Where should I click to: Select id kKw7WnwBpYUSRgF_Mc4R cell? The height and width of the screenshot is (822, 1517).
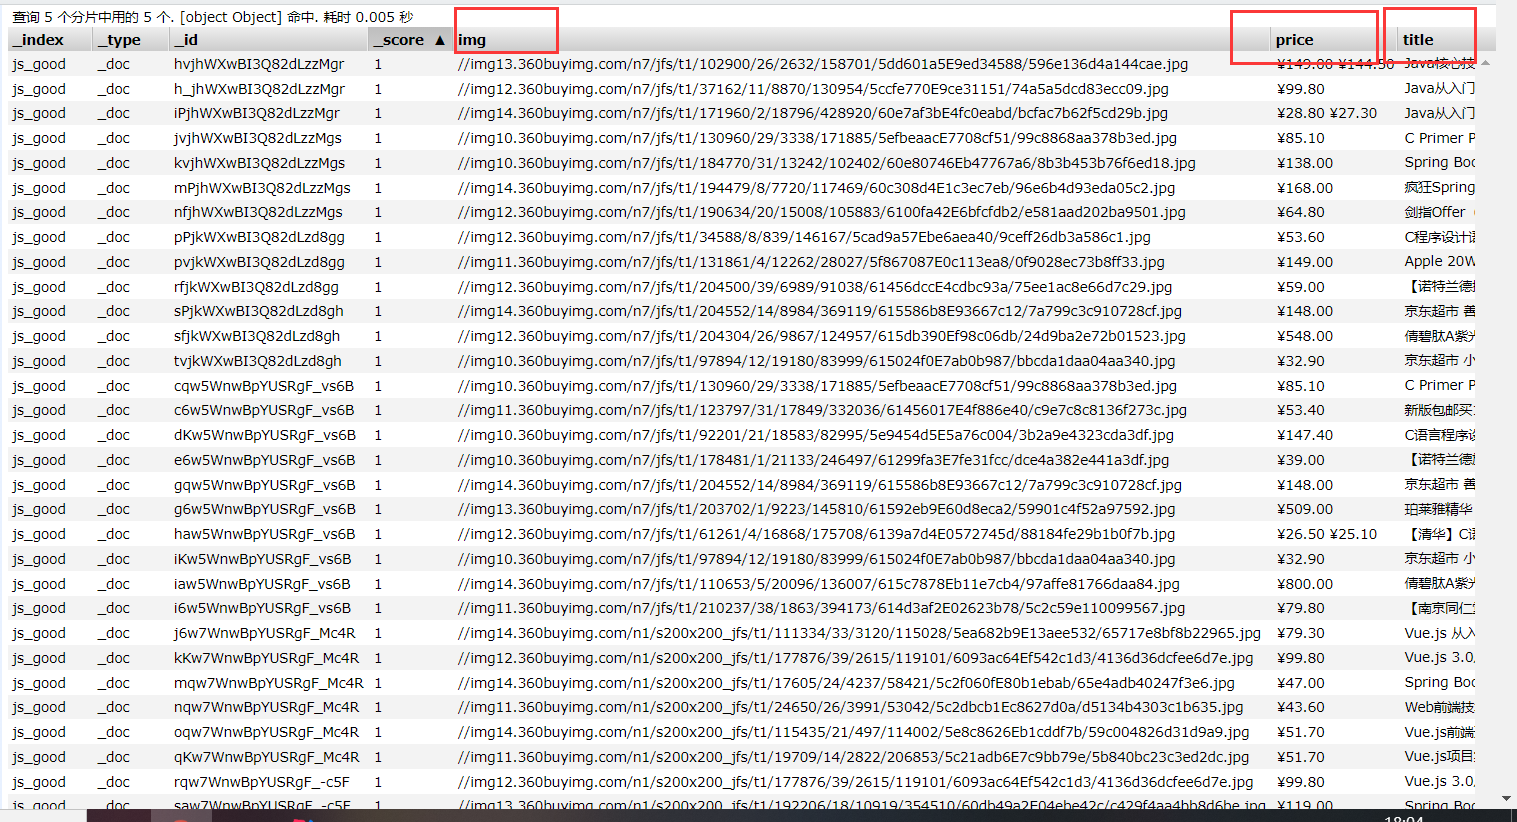(266, 658)
